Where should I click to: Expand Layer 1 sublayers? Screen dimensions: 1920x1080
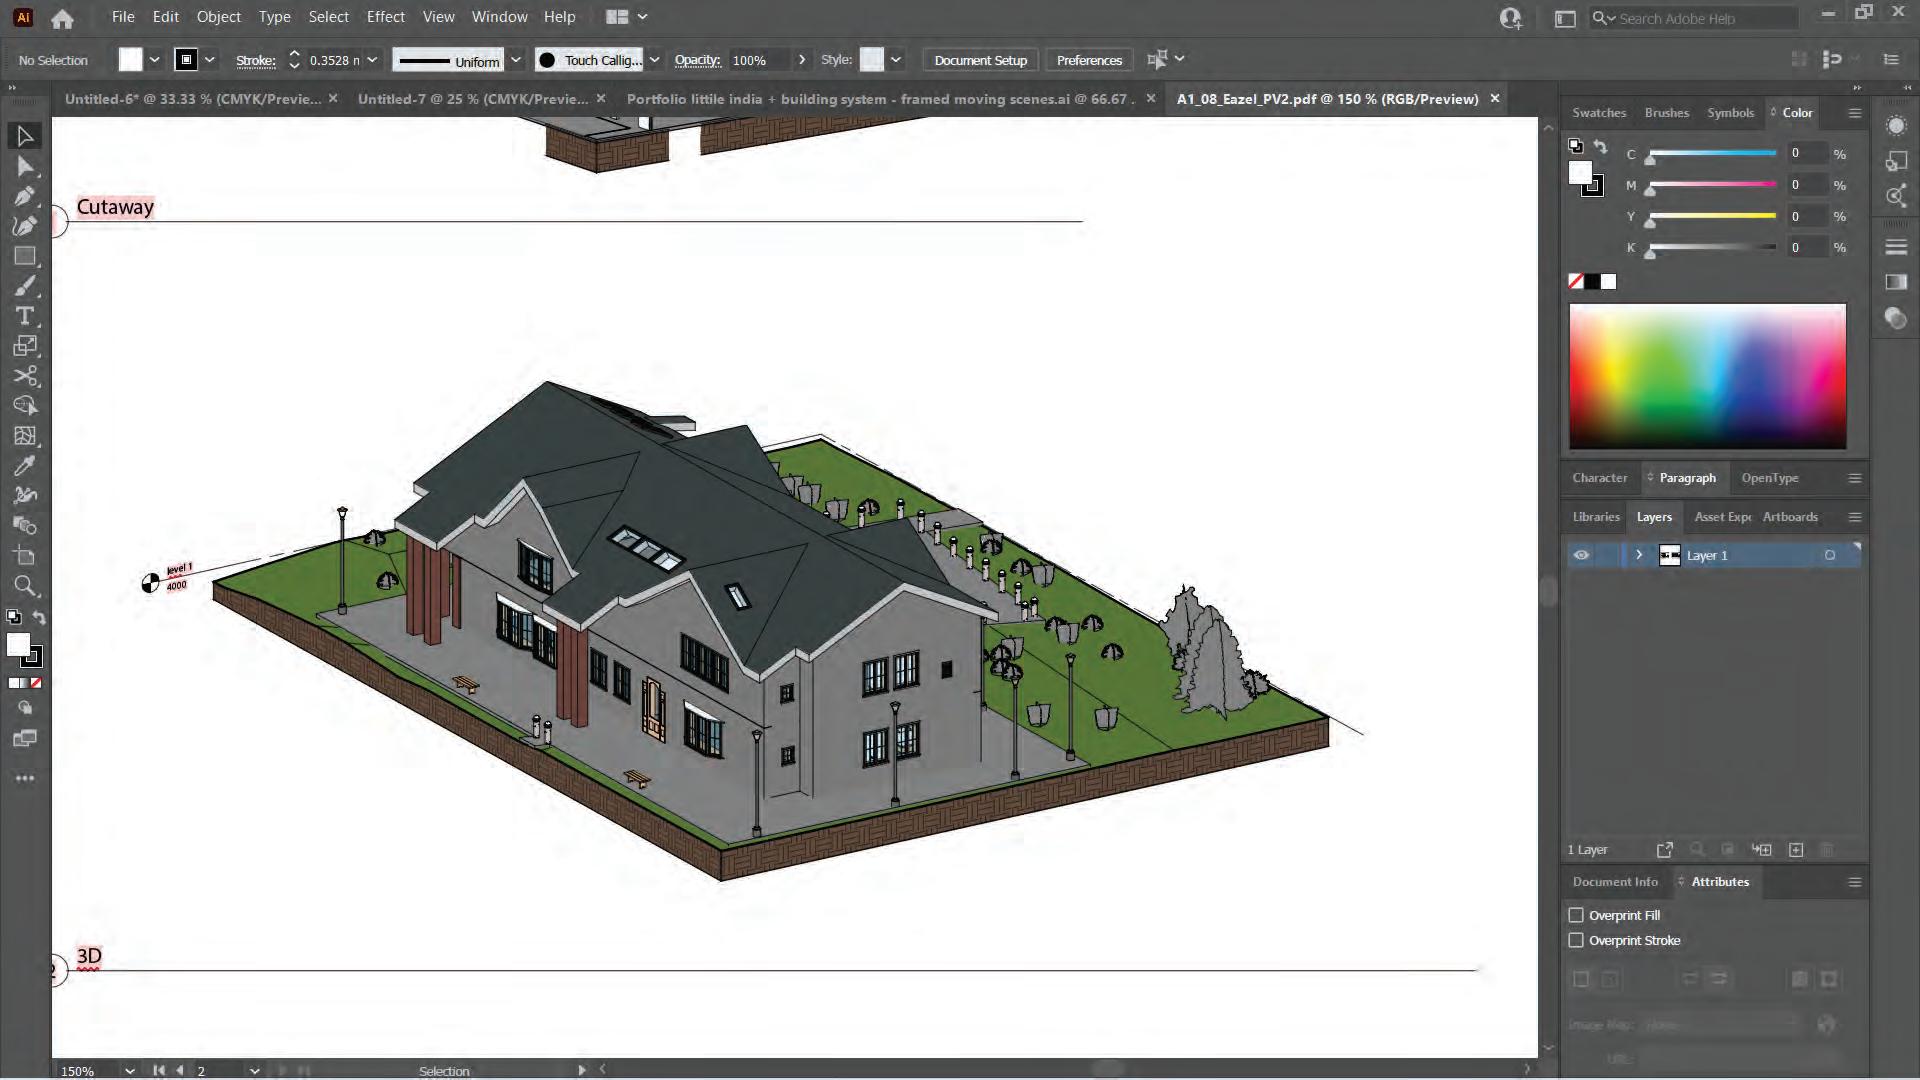click(1639, 555)
